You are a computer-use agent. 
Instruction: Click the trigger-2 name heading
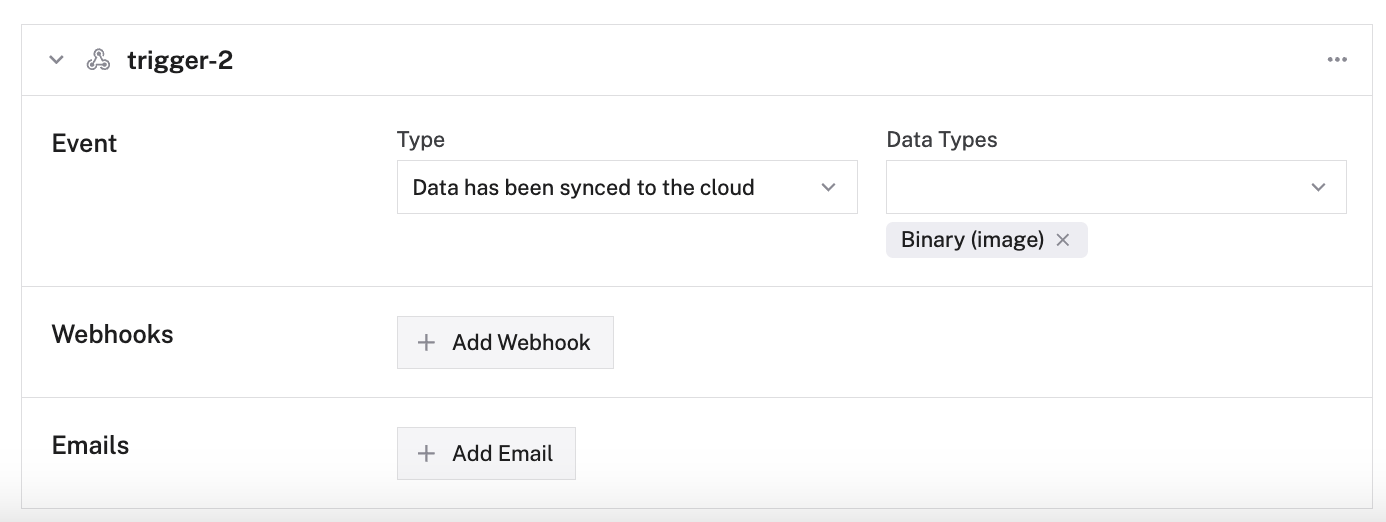click(180, 60)
